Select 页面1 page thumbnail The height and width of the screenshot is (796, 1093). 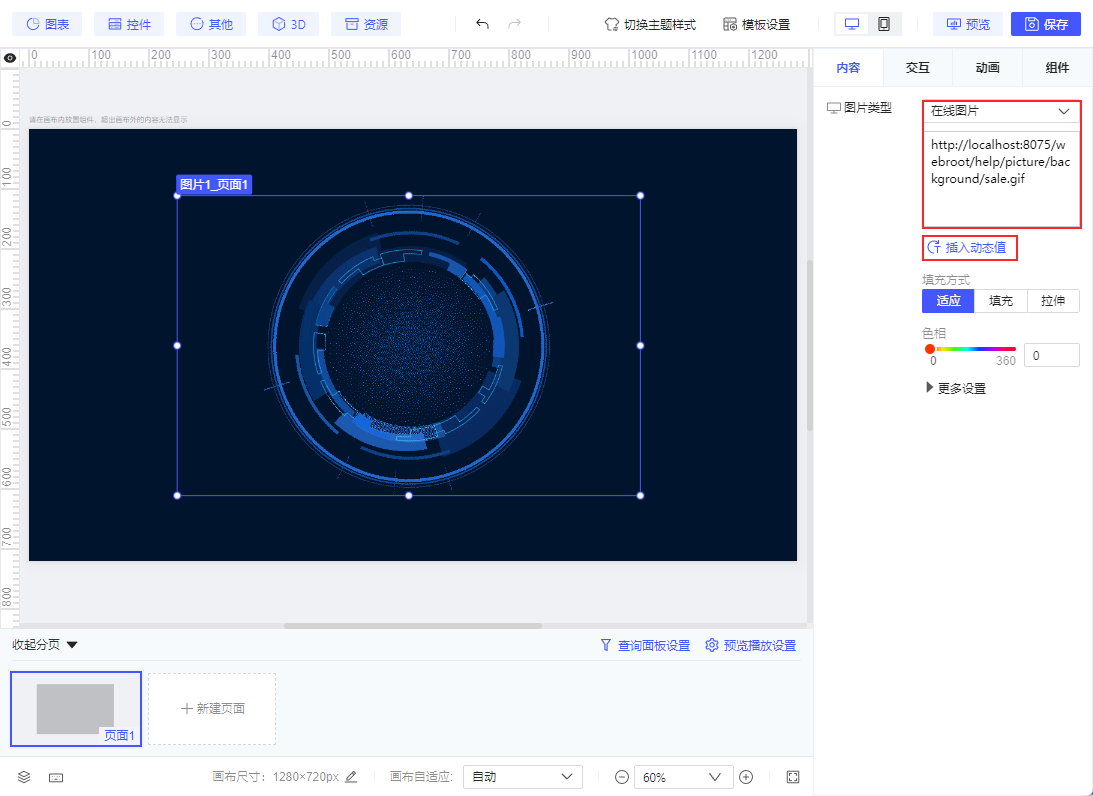[76, 709]
